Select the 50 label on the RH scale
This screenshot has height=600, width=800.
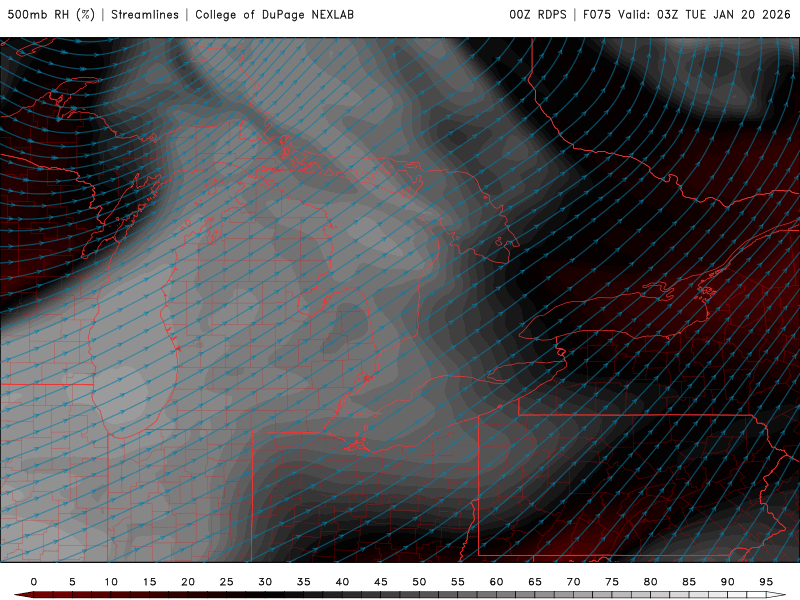click(x=419, y=582)
